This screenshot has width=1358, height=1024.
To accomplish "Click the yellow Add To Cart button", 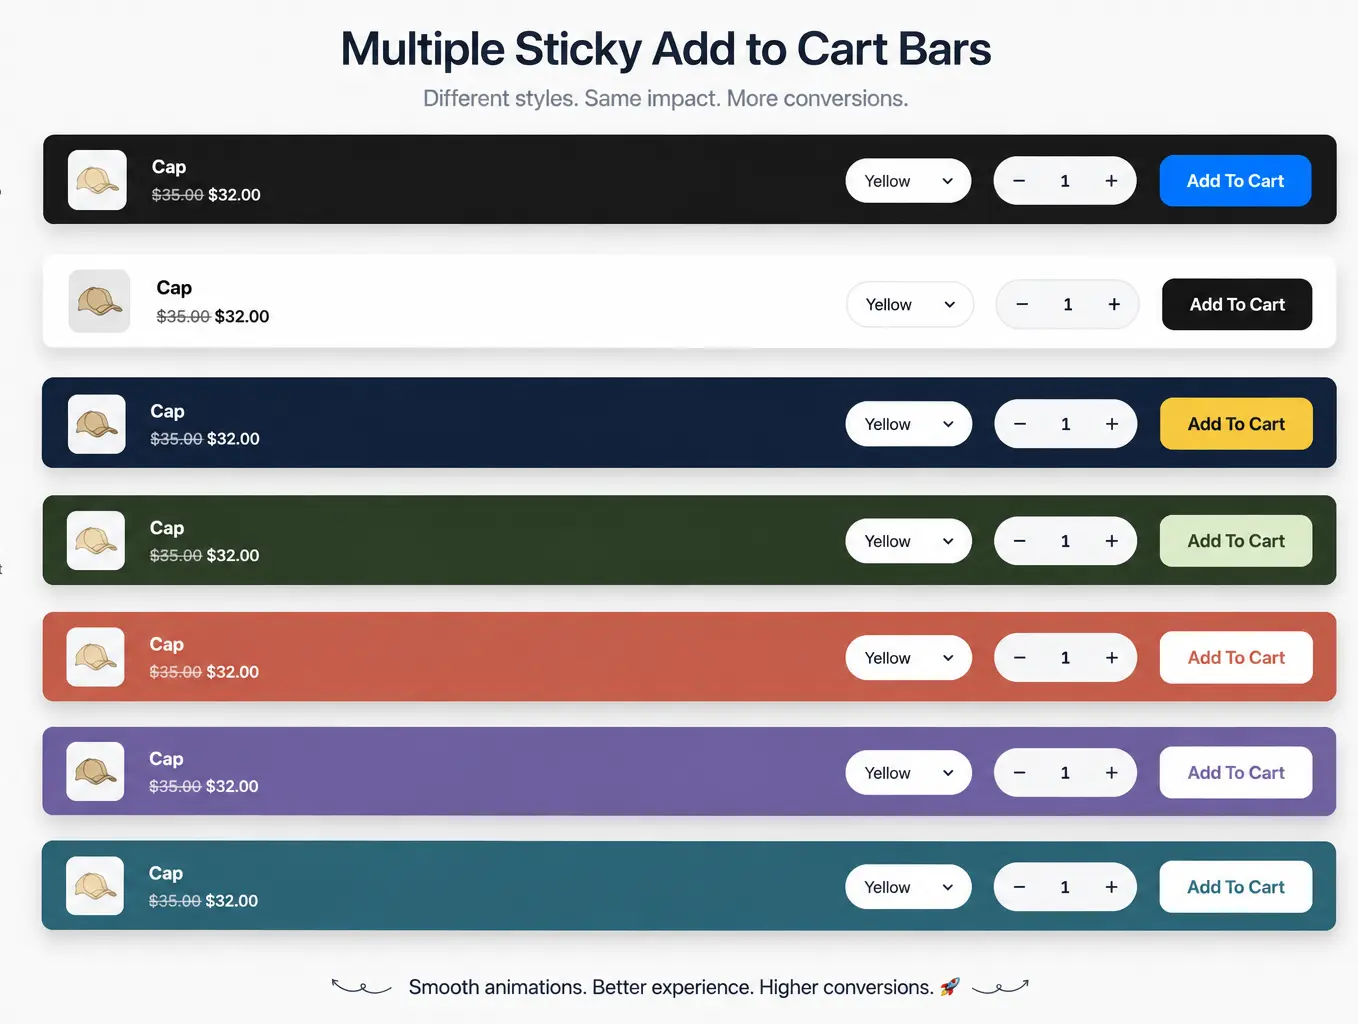I will click(1236, 424).
